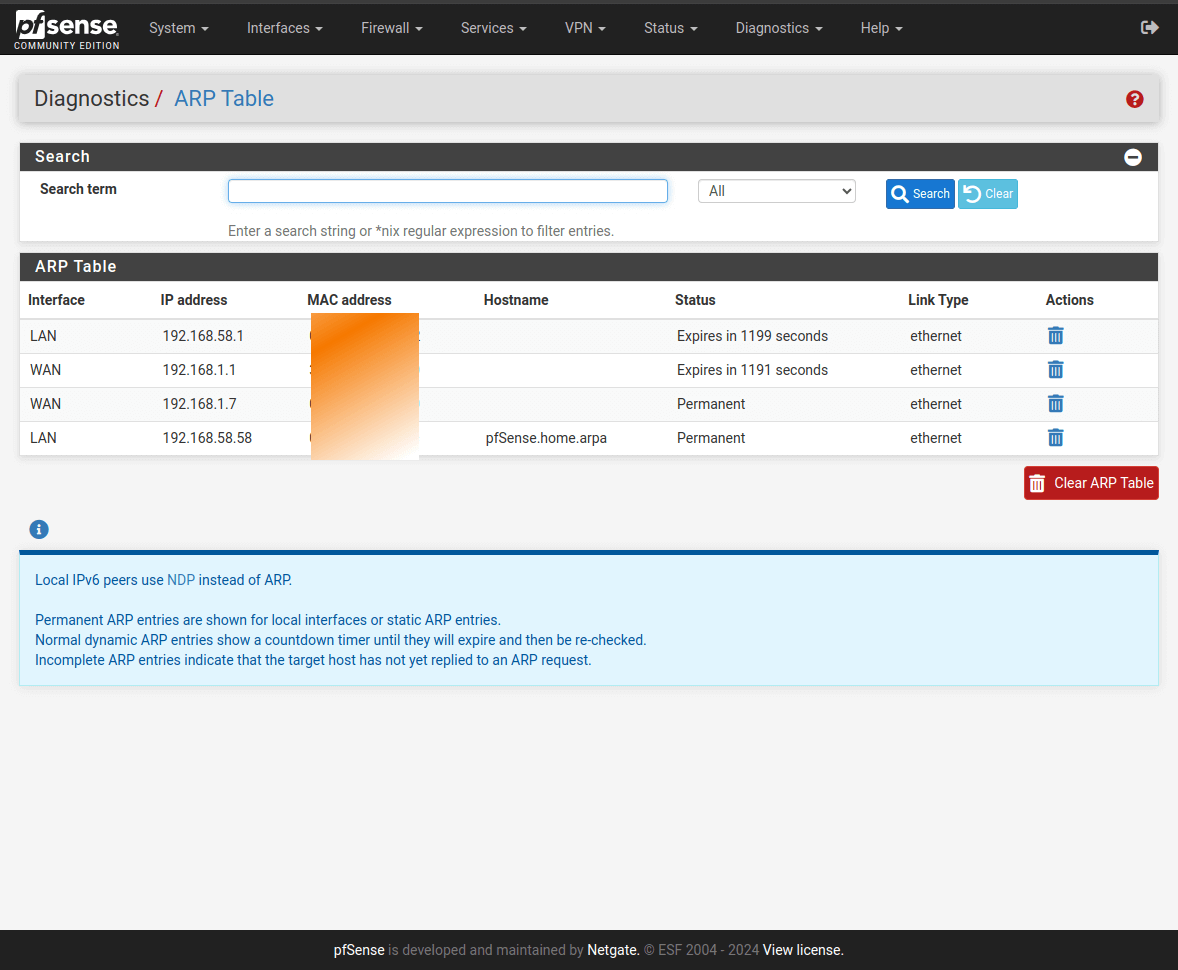Click the blue Search button
This screenshot has height=970, width=1178.
[920, 194]
